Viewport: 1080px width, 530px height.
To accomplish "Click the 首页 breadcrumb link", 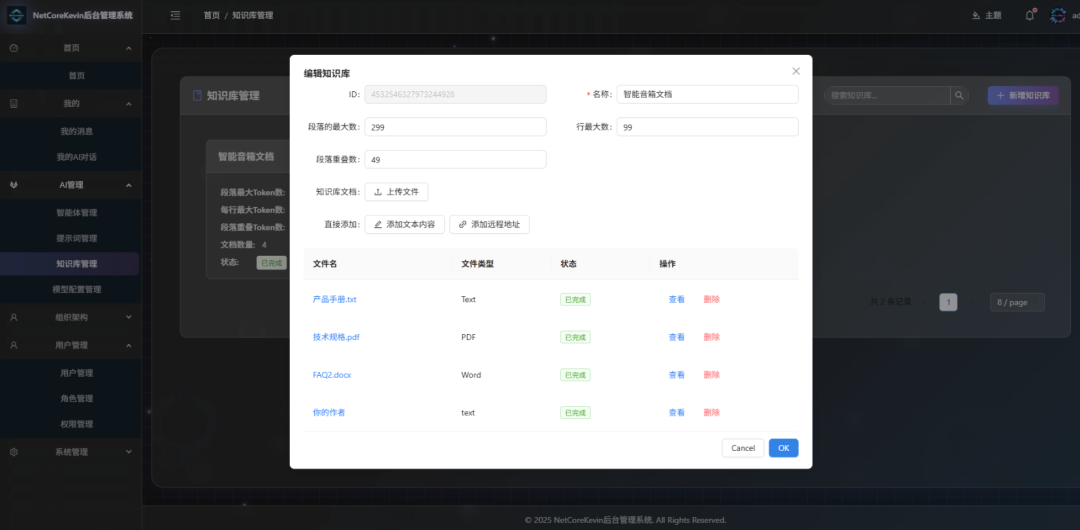I will [x=211, y=15].
